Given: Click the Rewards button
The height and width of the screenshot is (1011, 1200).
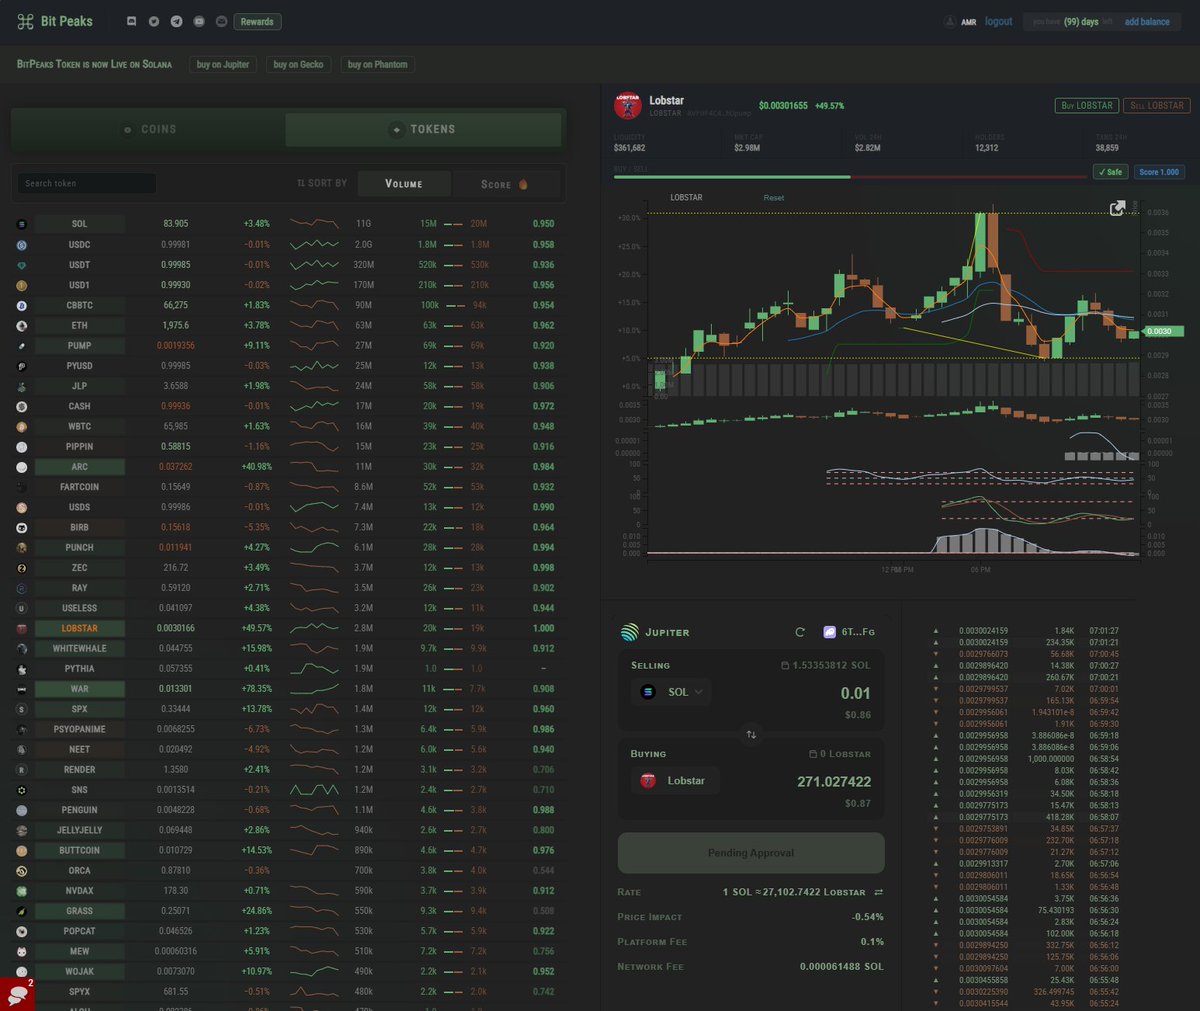Looking at the screenshot, I should (x=257, y=21).
